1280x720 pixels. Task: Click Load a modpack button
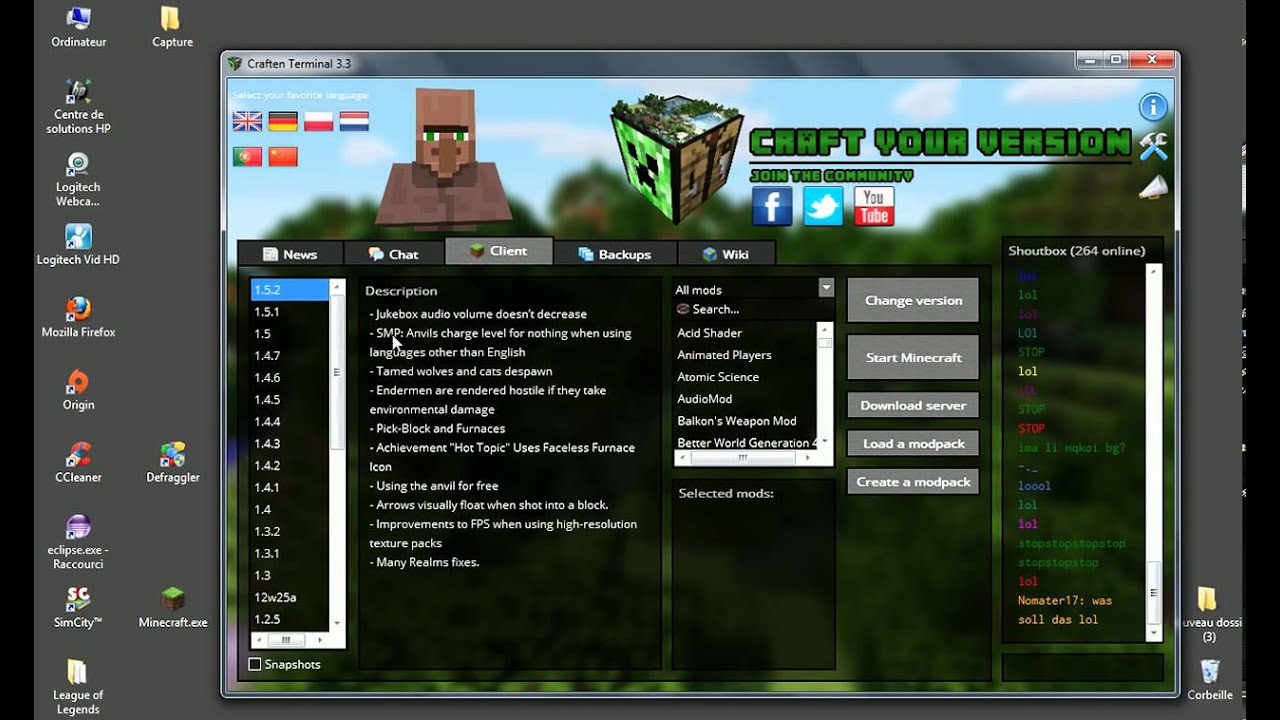tap(913, 443)
